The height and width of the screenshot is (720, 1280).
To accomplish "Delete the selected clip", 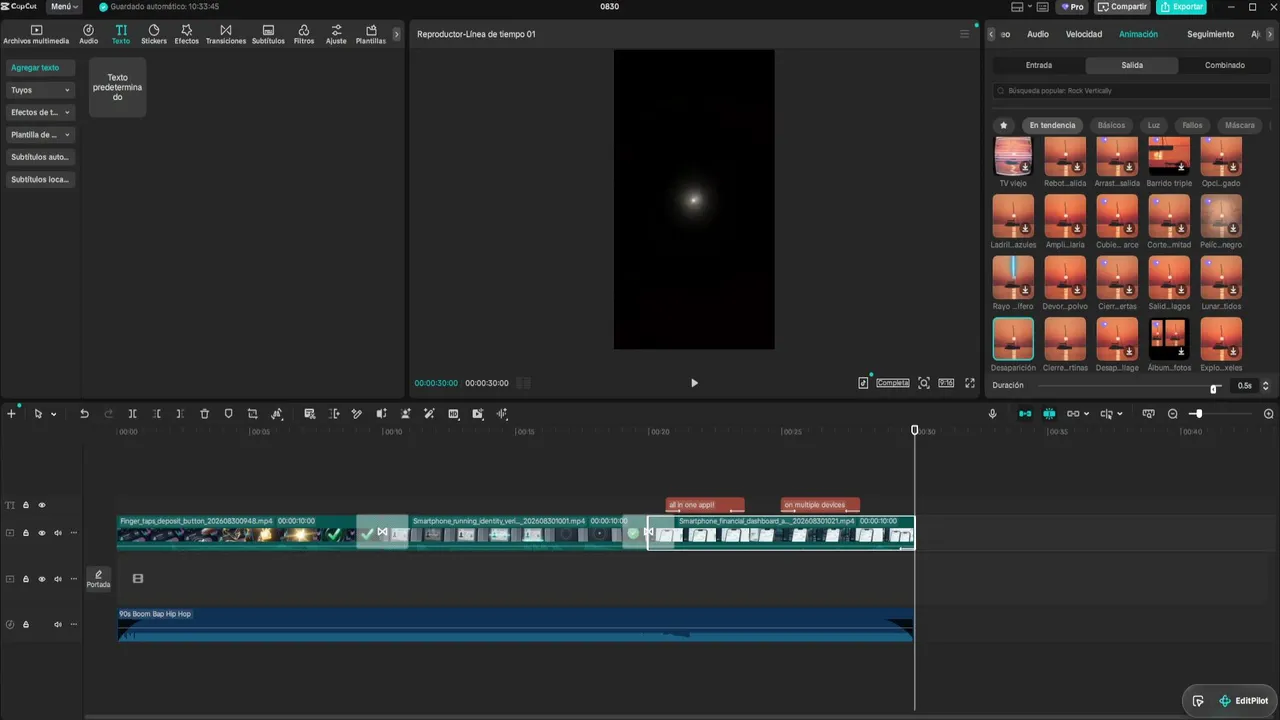I will 205,414.
